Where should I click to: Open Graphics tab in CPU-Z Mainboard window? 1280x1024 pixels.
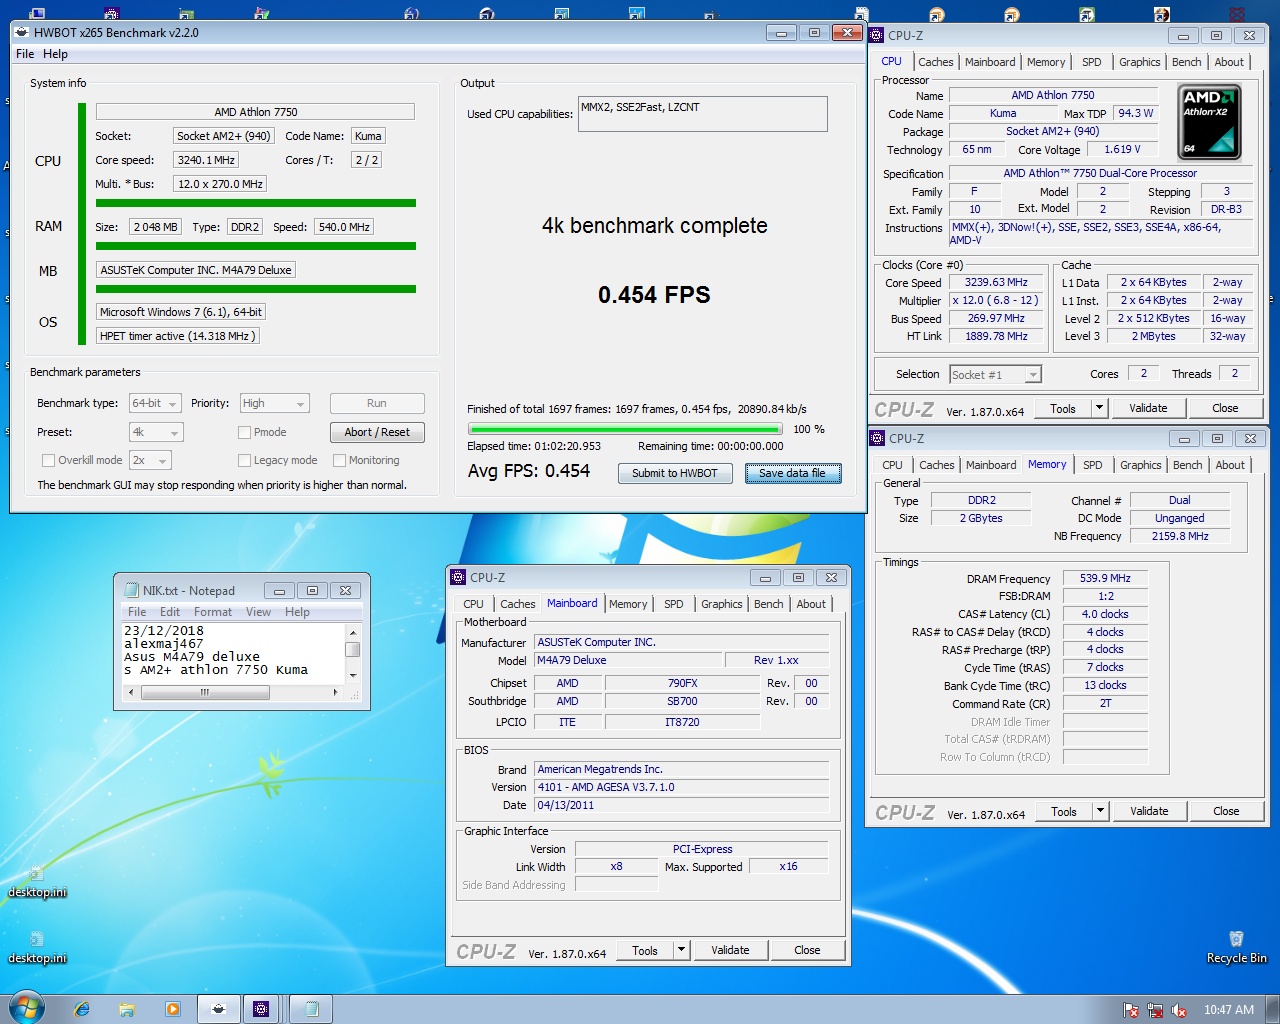click(721, 604)
